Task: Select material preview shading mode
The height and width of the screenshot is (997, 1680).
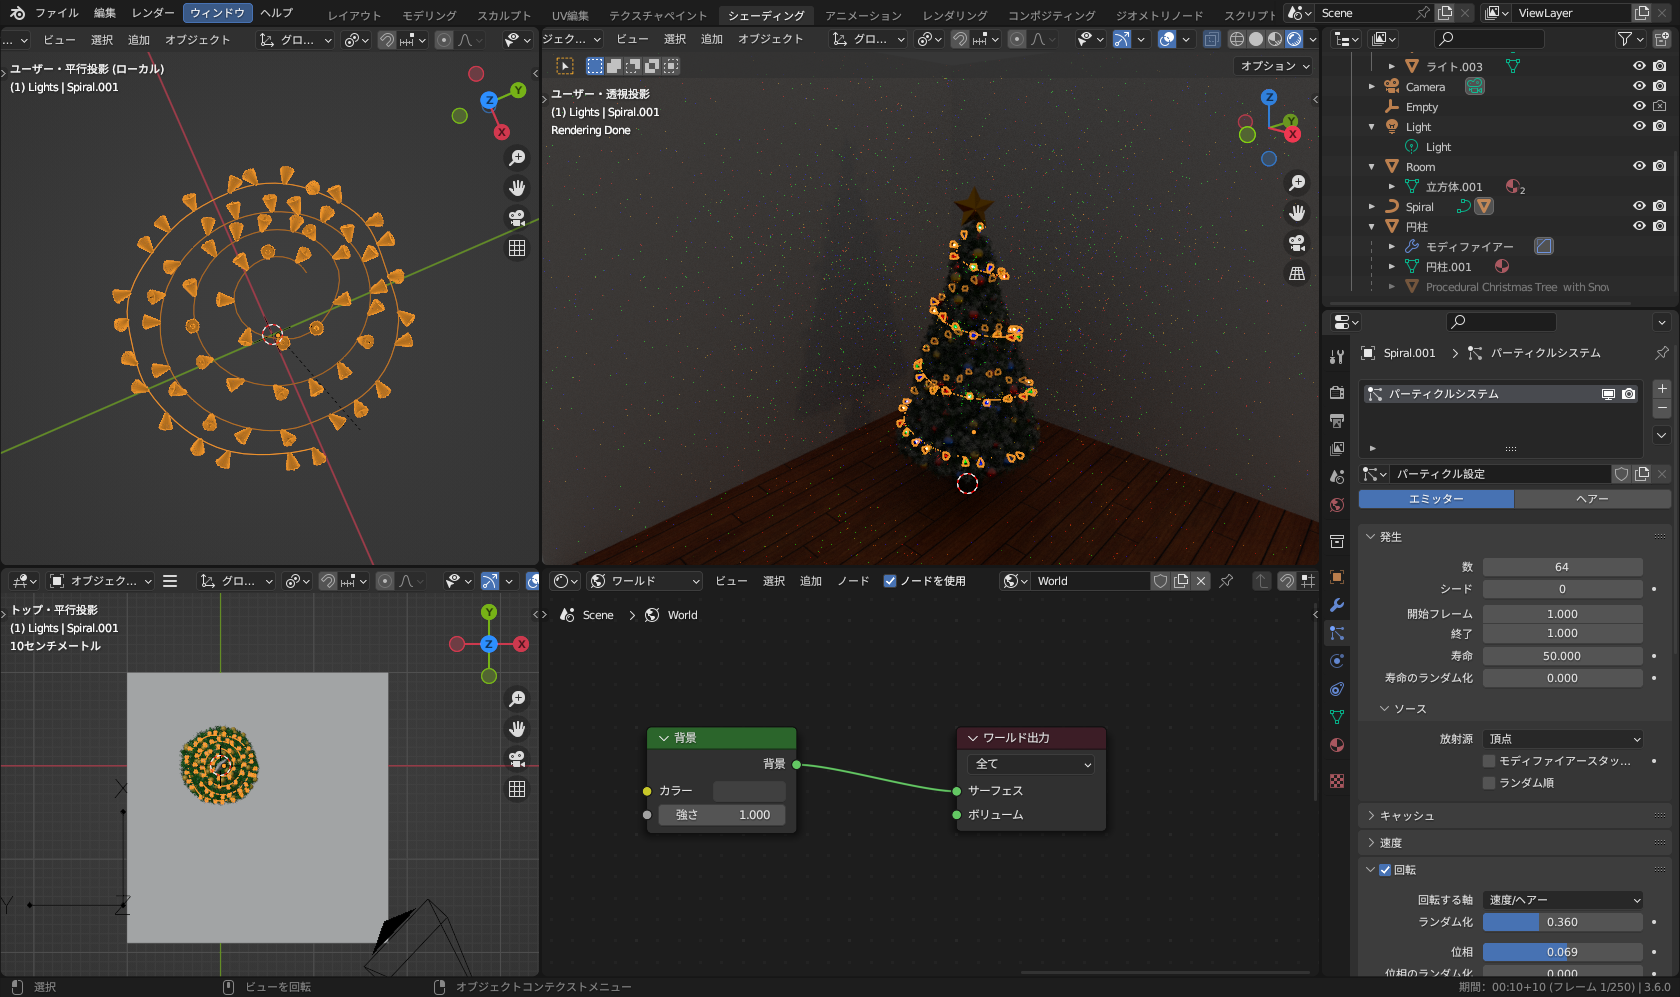Action: (1275, 39)
